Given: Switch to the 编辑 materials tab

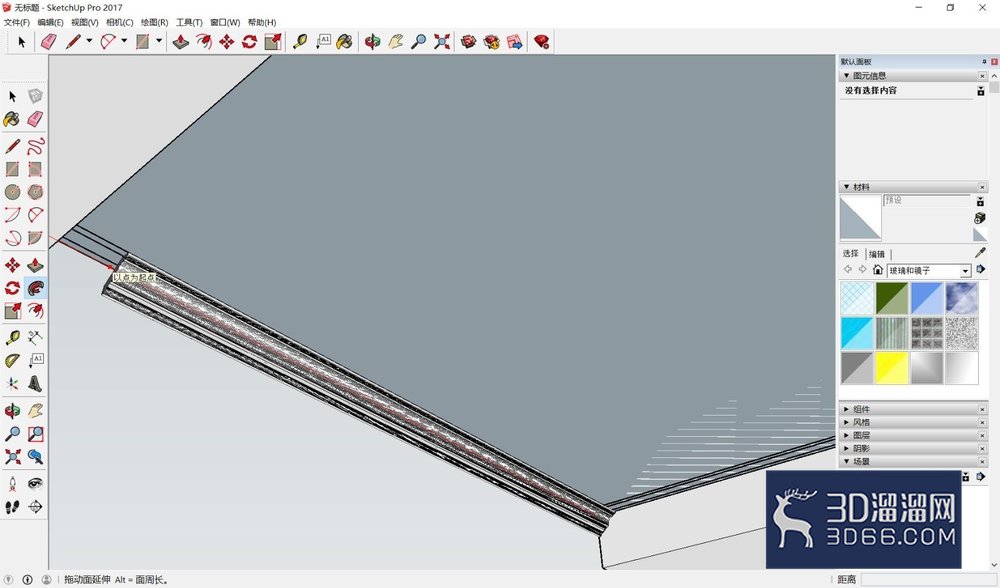Looking at the screenshot, I should tap(877, 254).
